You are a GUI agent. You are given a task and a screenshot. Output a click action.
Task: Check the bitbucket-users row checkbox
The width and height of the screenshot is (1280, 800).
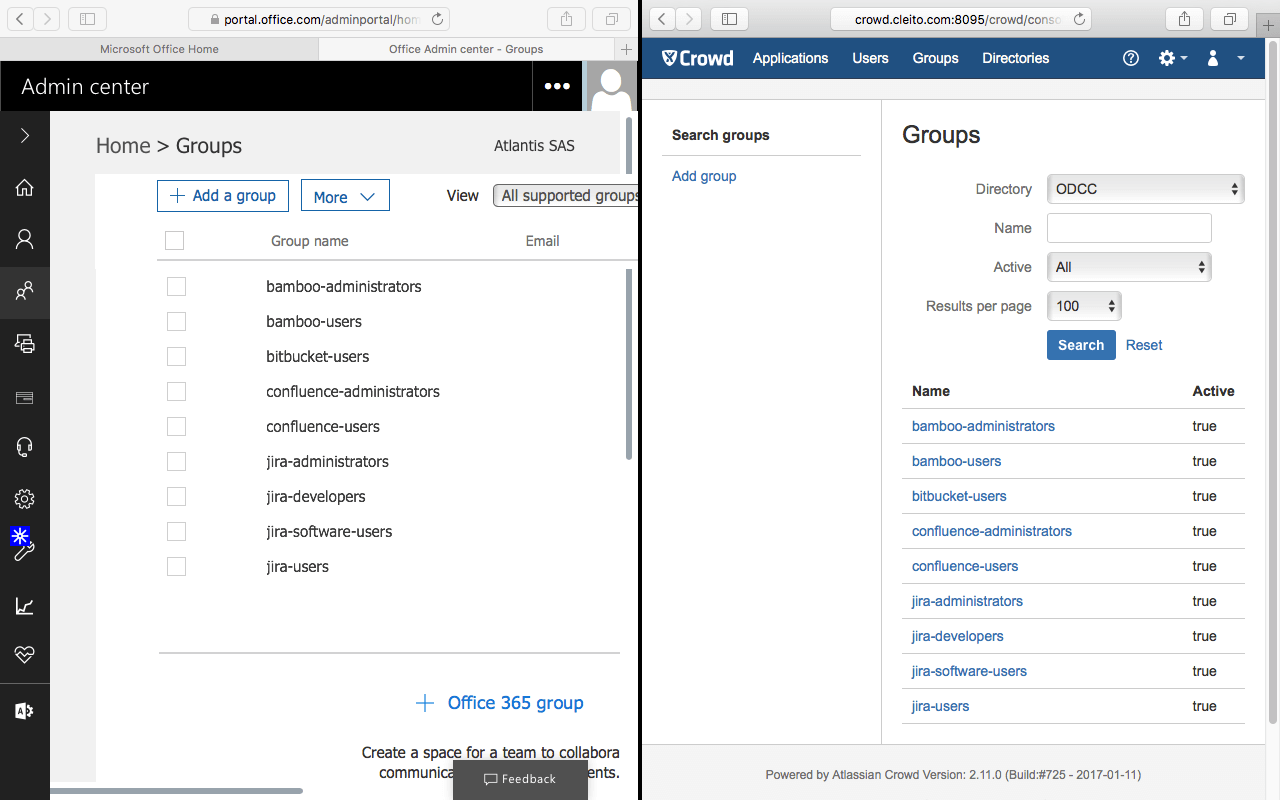pyautogui.click(x=176, y=356)
